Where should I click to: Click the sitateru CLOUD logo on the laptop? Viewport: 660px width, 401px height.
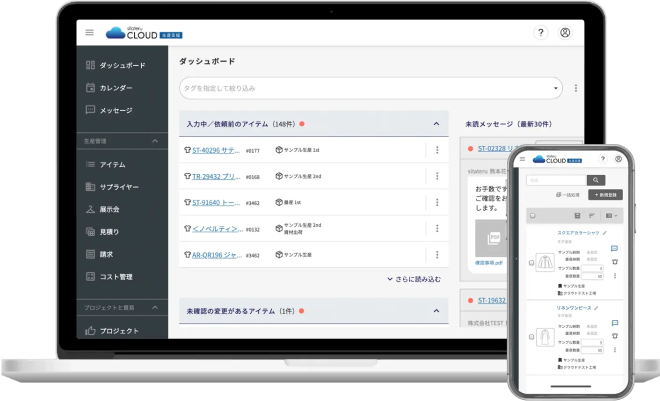pos(144,32)
